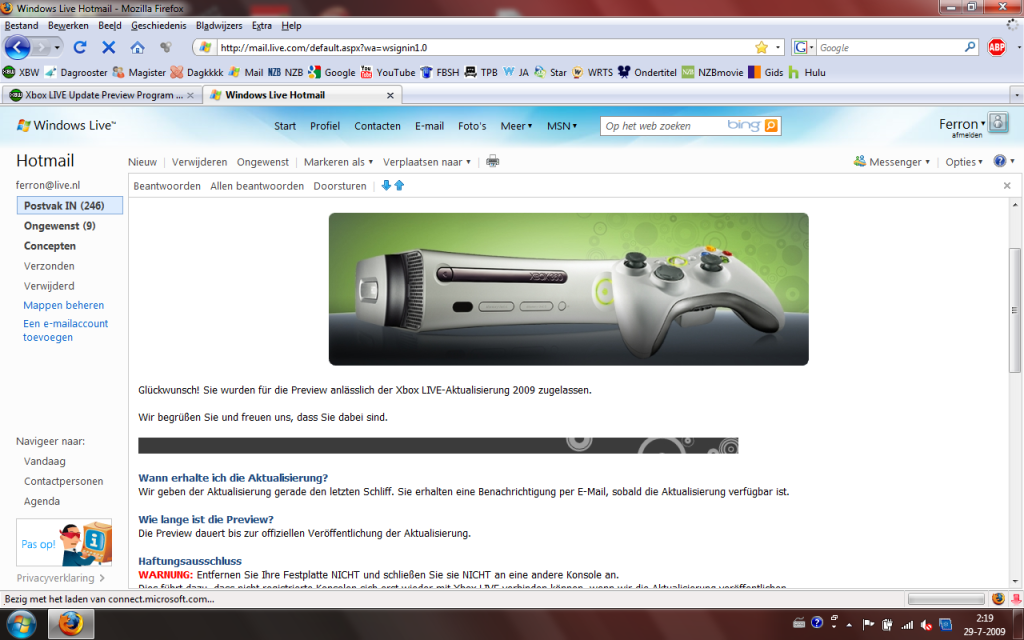This screenshot has height=640, width=1024.
Task: Click the Forward navigation arrow
Action: (x=40, y=48)
